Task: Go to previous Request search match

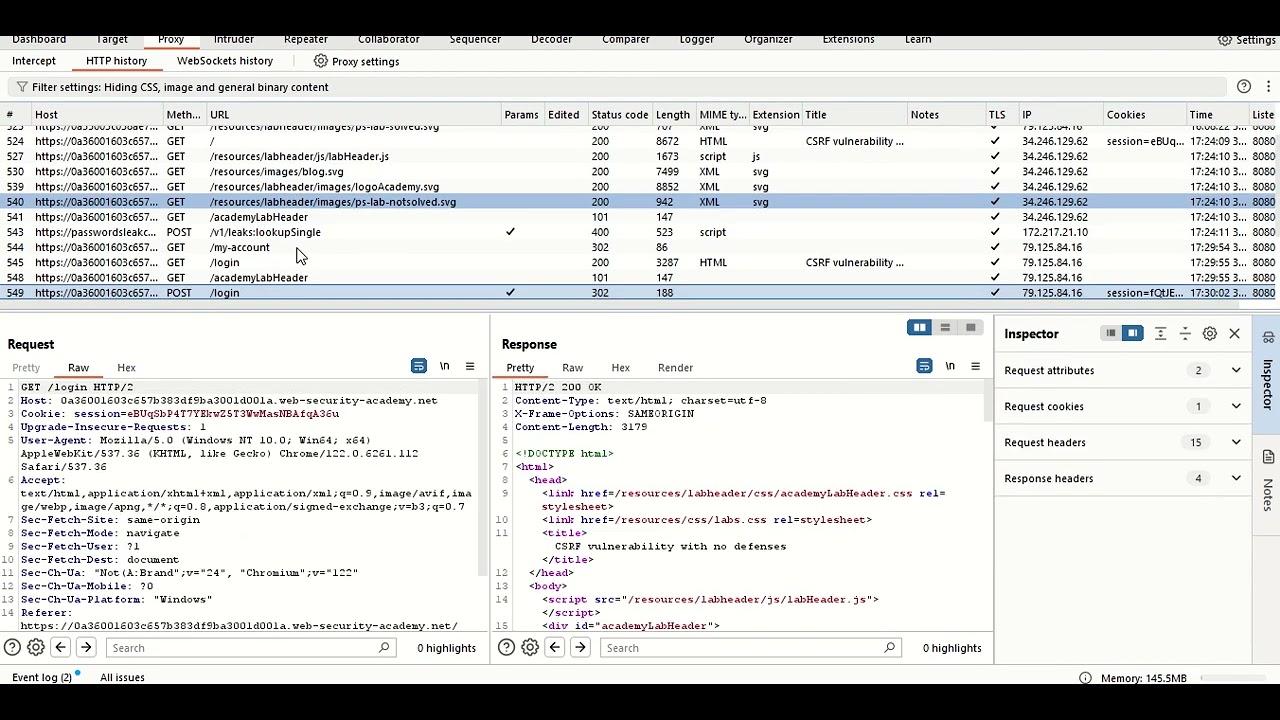Action: [60, 648]
